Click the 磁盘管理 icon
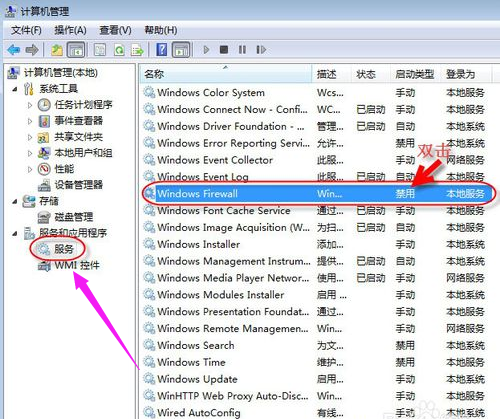This screenshot has width=501, height=419. [x=44, y=217]
